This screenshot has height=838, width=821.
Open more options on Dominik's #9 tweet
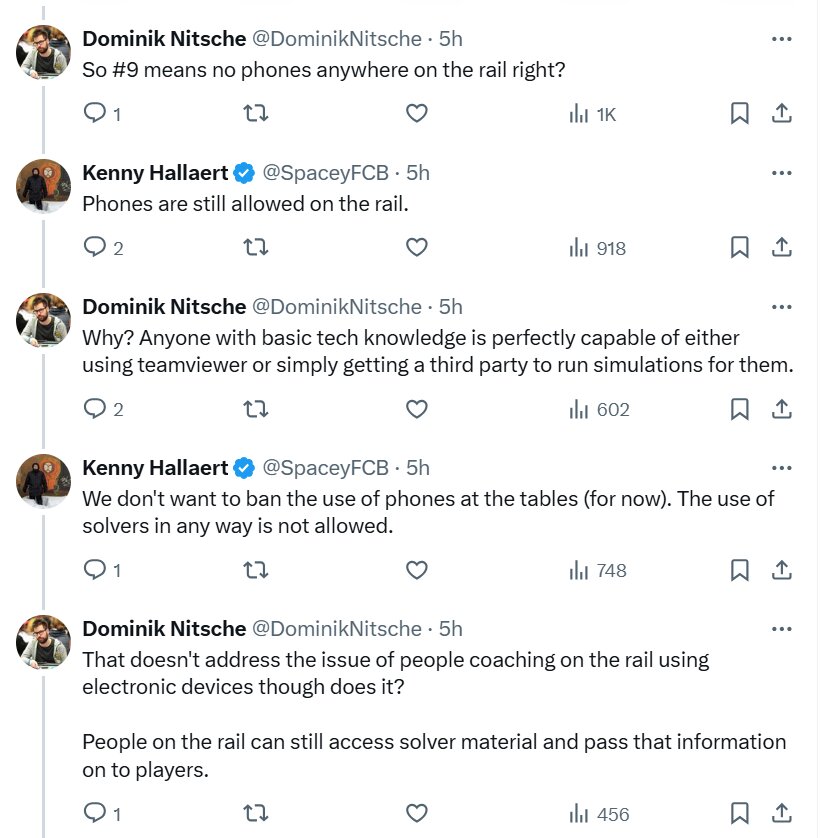[x=782, y=39]
